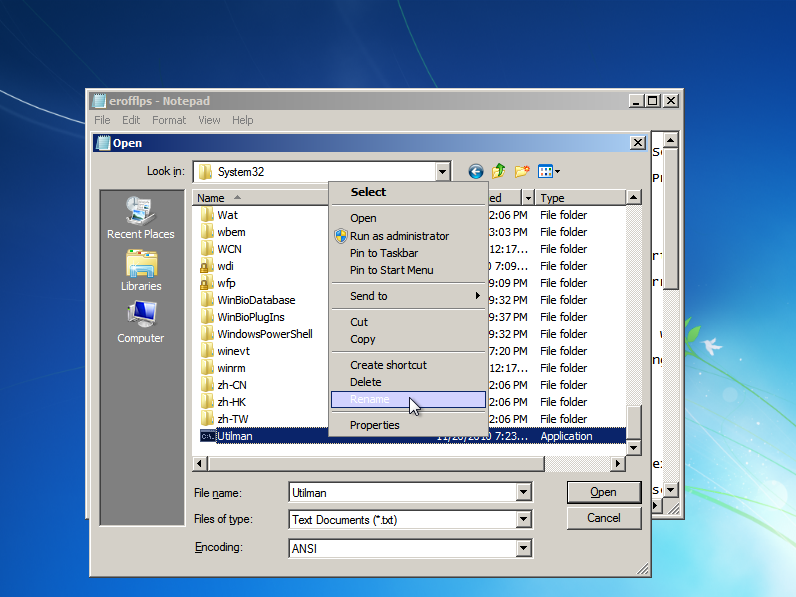This screenshot has width=796, height=597.
Task: Select the WindowsPowerShell folder
Action: click(x=264, y=334)
